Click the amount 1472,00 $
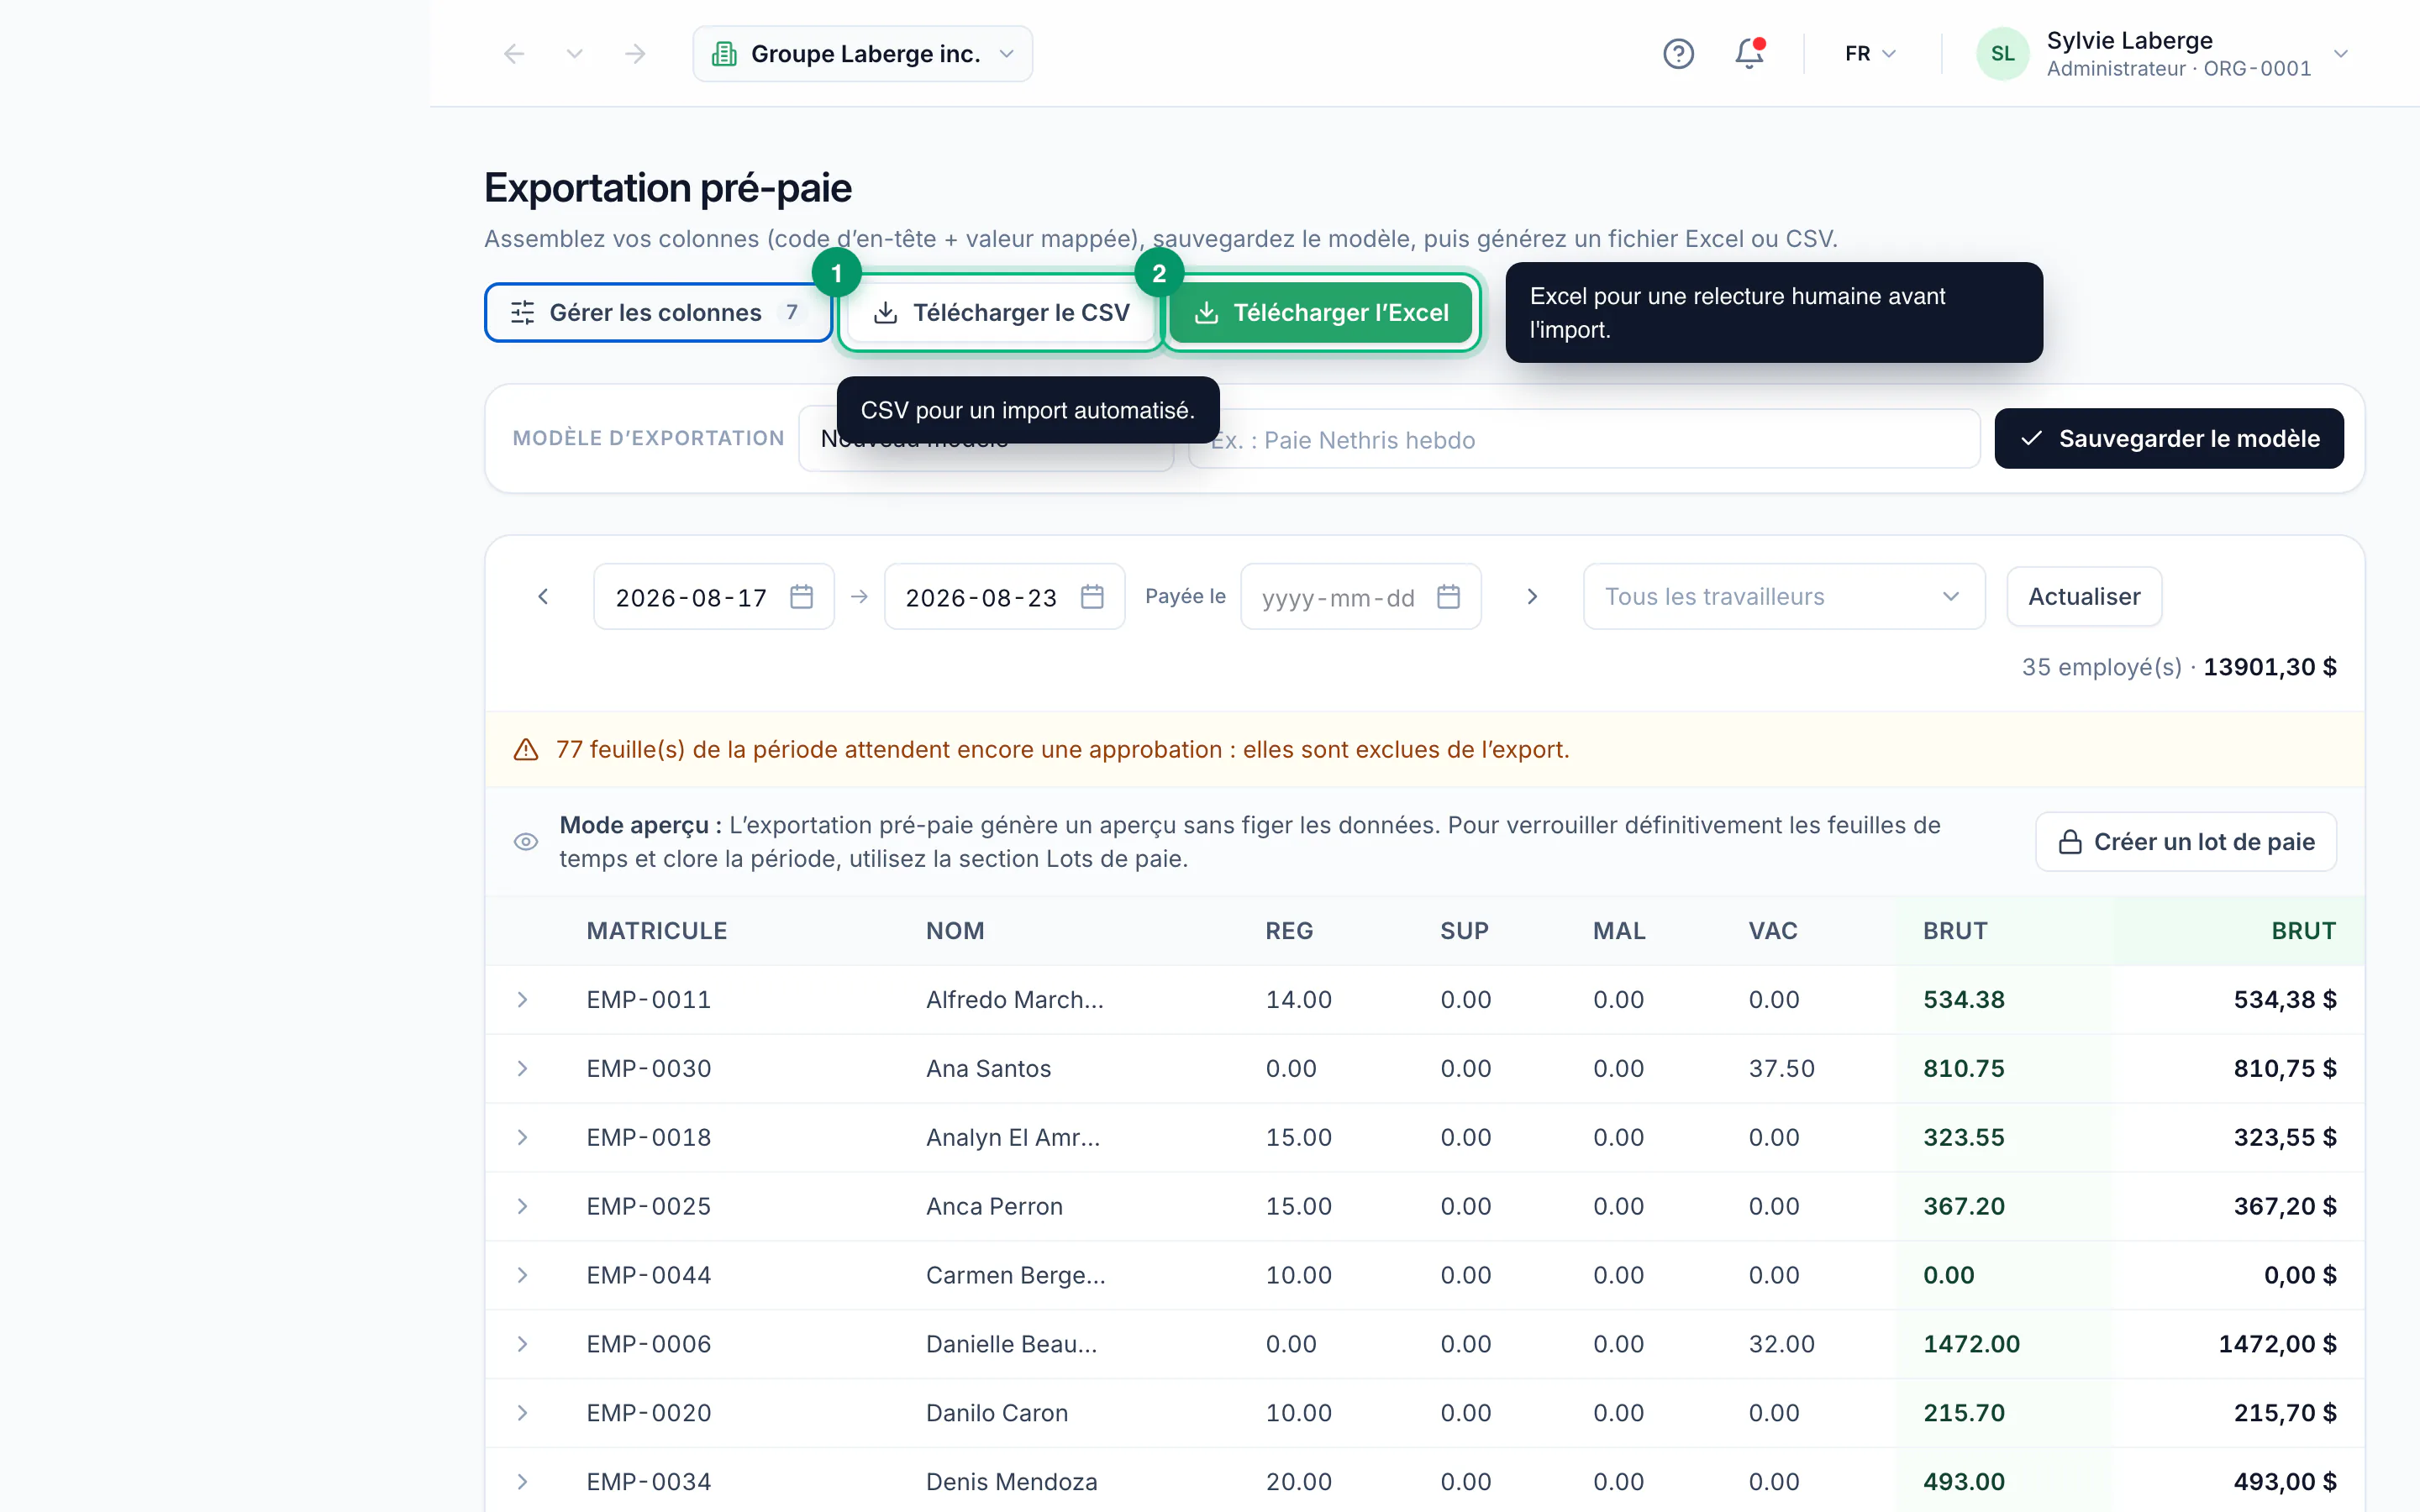Screen dimensions: 2420x1512 [x=2277, y=1345]
